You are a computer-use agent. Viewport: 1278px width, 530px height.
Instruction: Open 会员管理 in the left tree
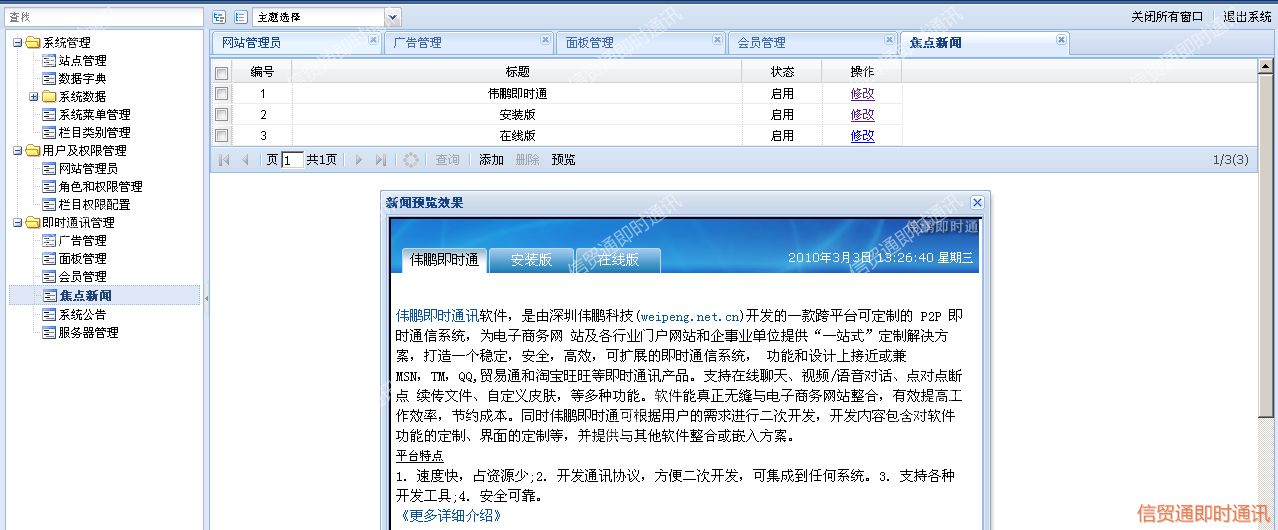point(82,277)
